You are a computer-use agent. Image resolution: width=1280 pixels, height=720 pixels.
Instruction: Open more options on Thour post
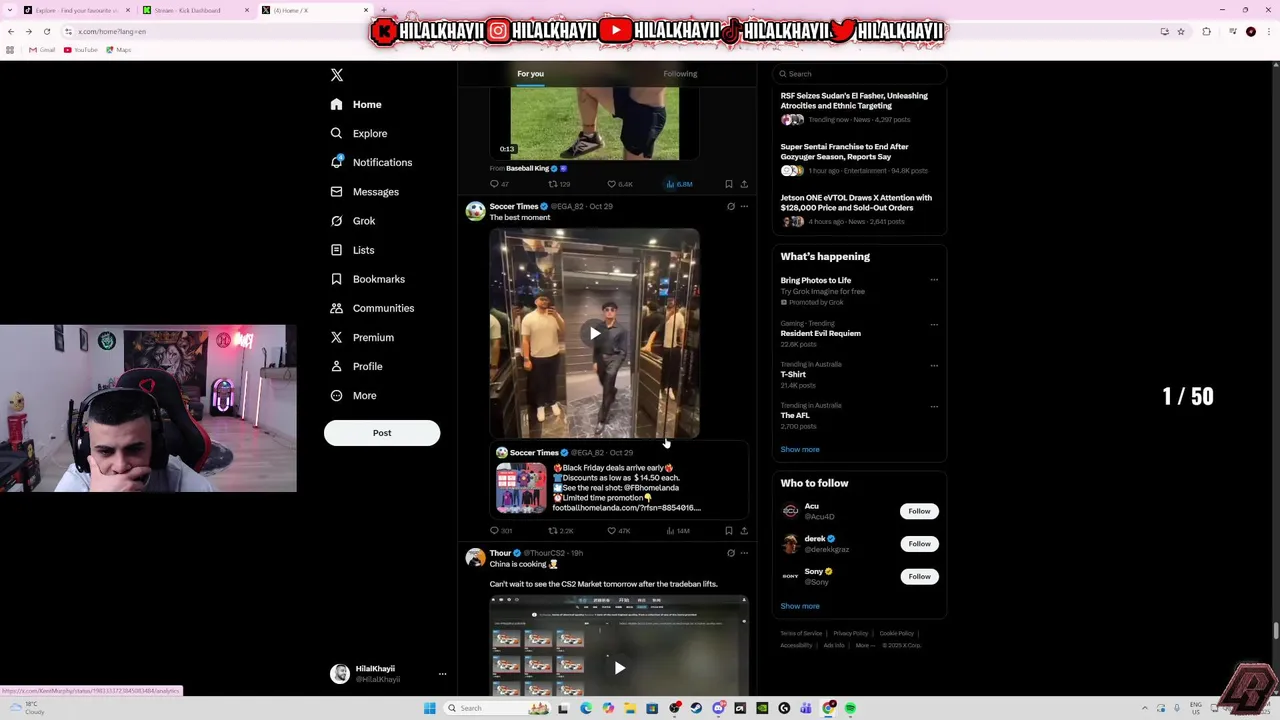[744, 553]
